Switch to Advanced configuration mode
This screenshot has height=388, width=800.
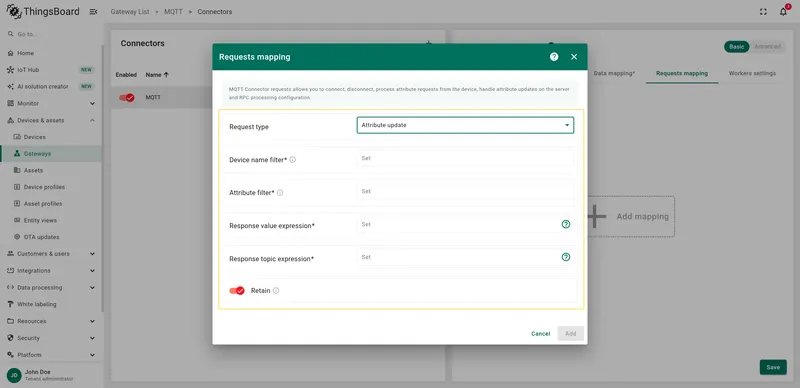pyautogui.click(x=767, y=46)
